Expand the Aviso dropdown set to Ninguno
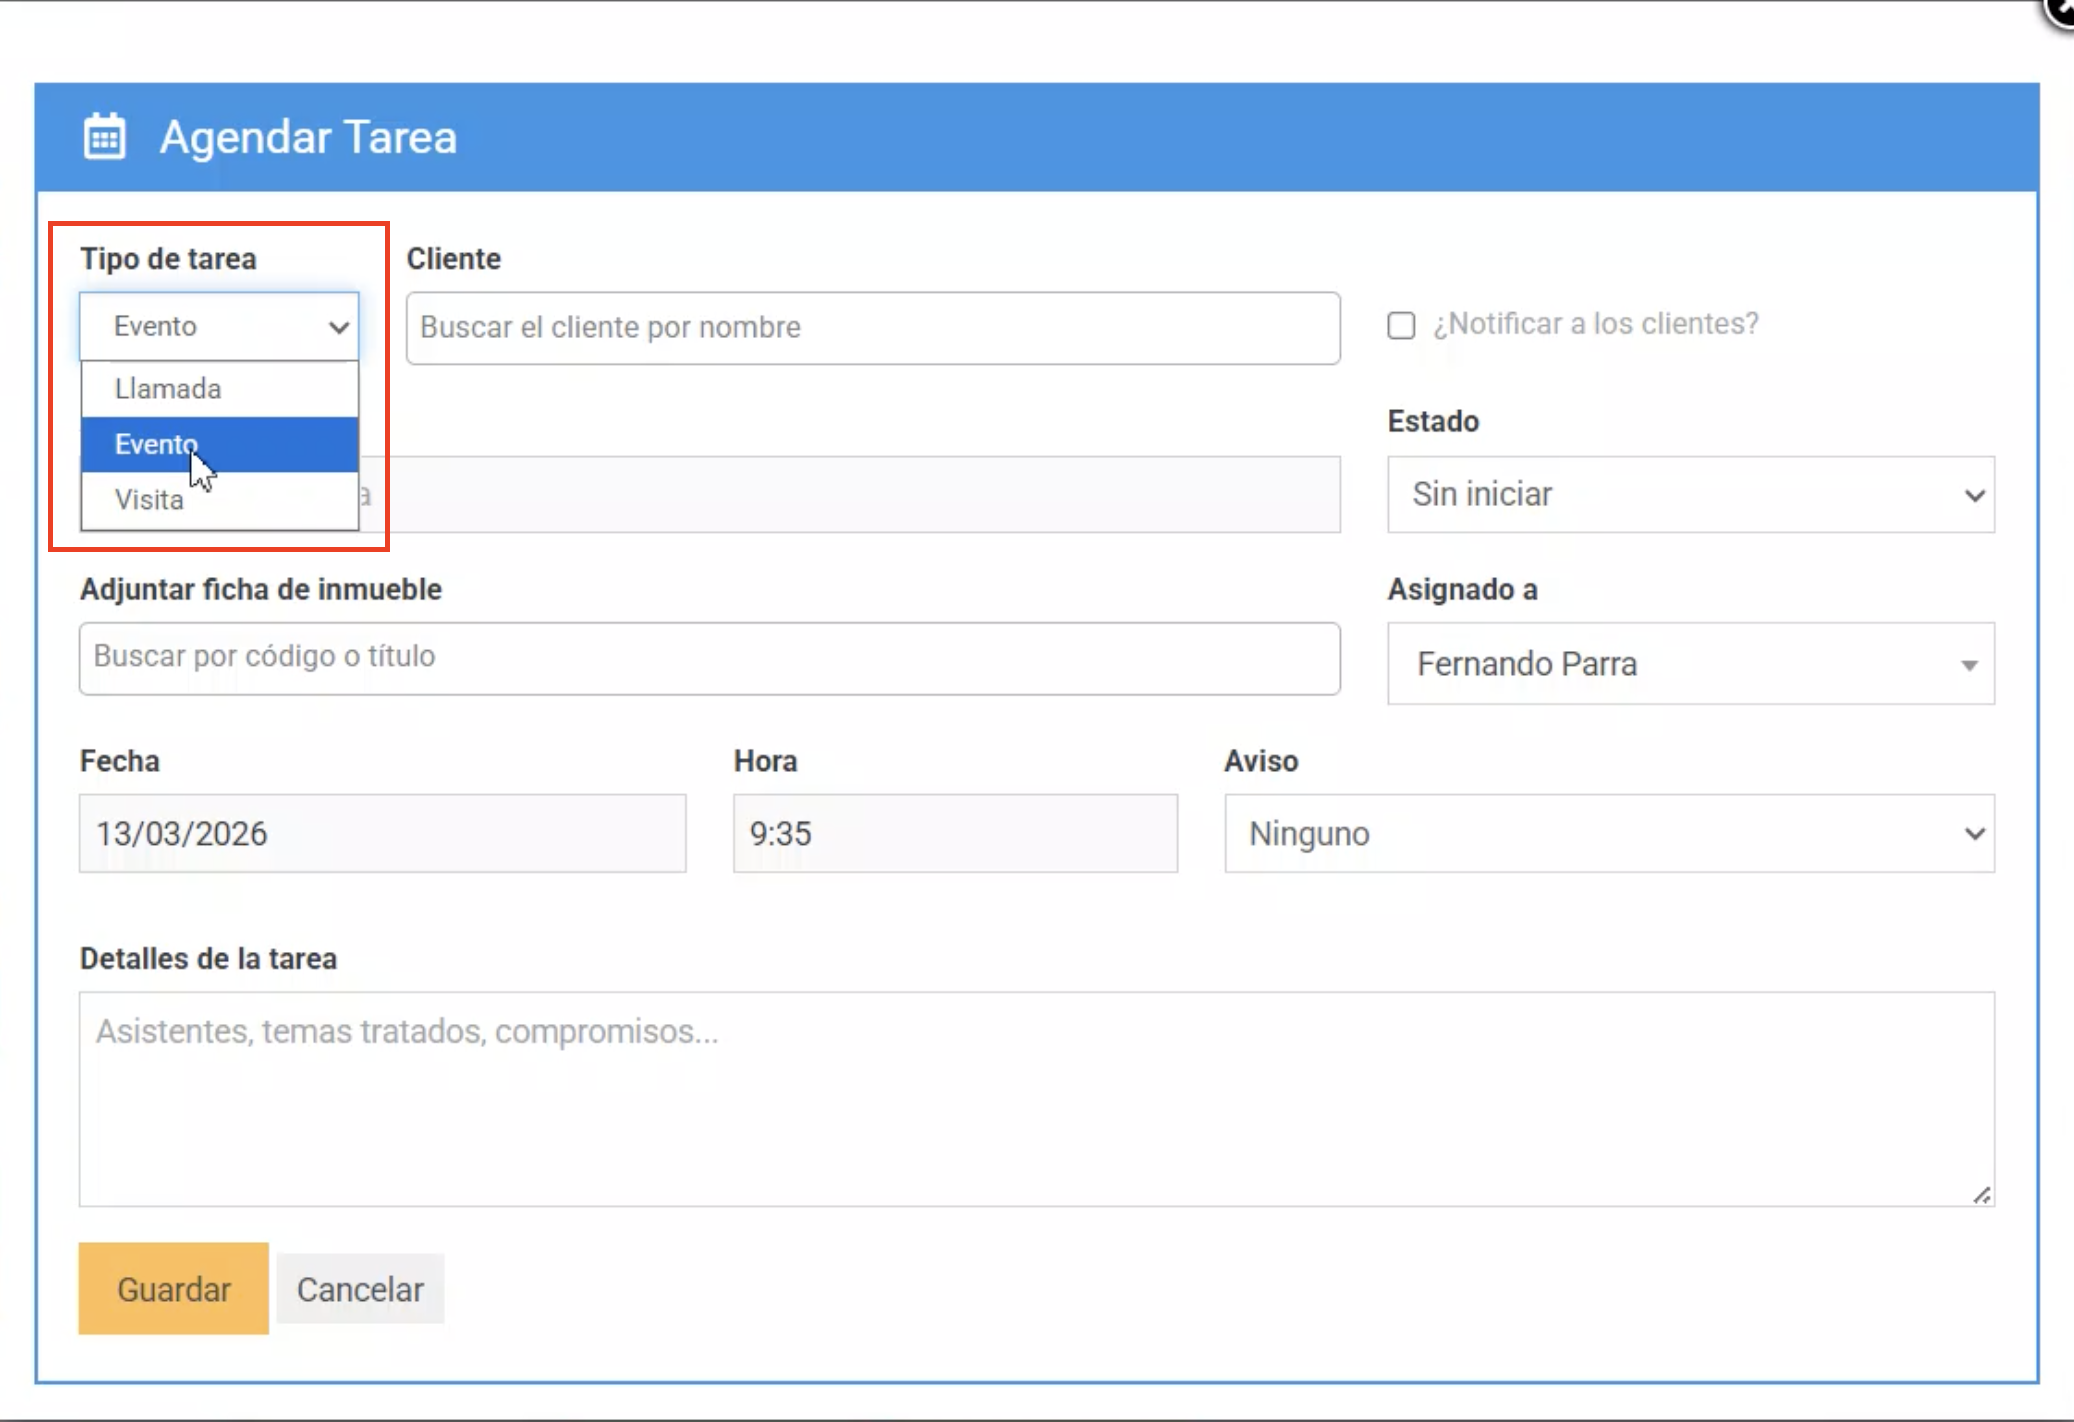The width and height of the screenshot is (2074, 1422). [1608, 834]
